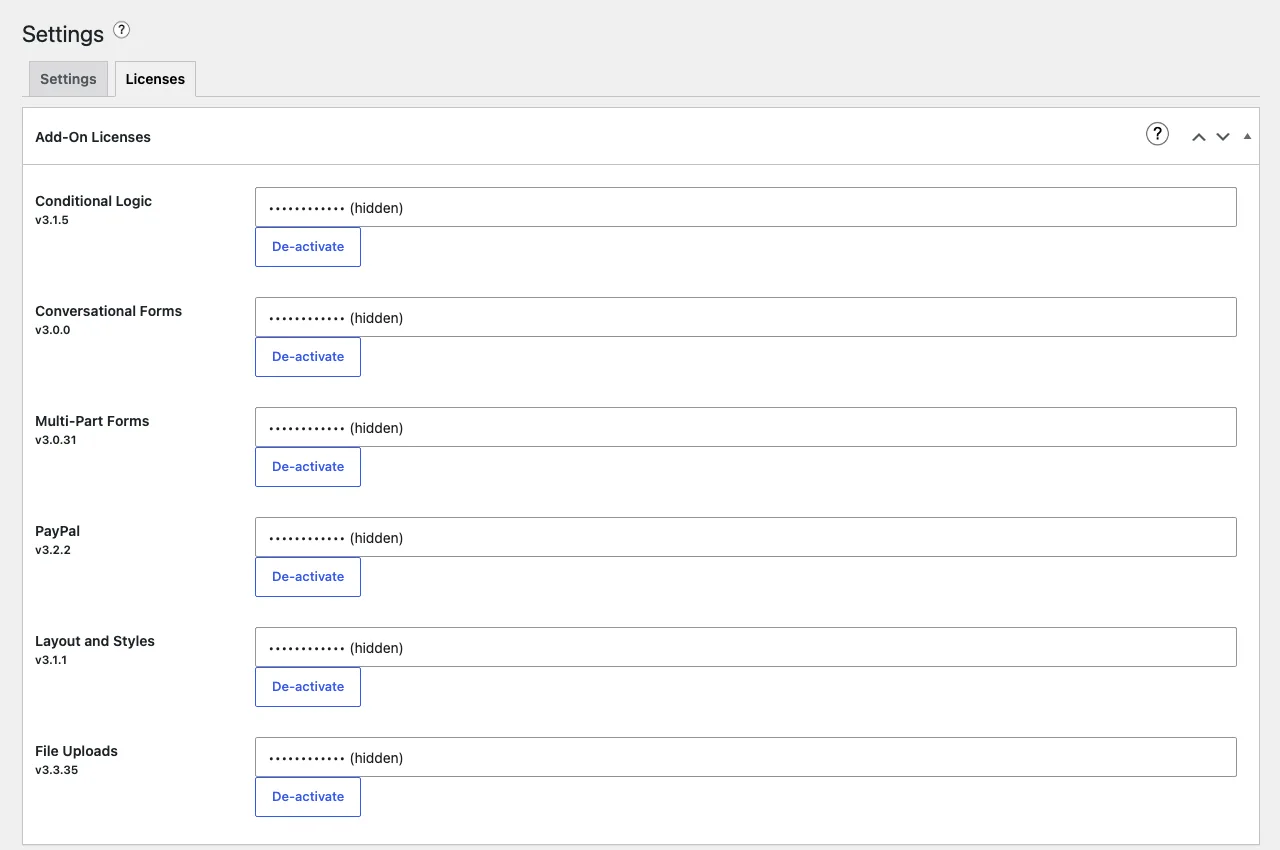Click the Add-On Licenses panel title
Viewport: 1280px width, 850px height.
click(93, 137)
